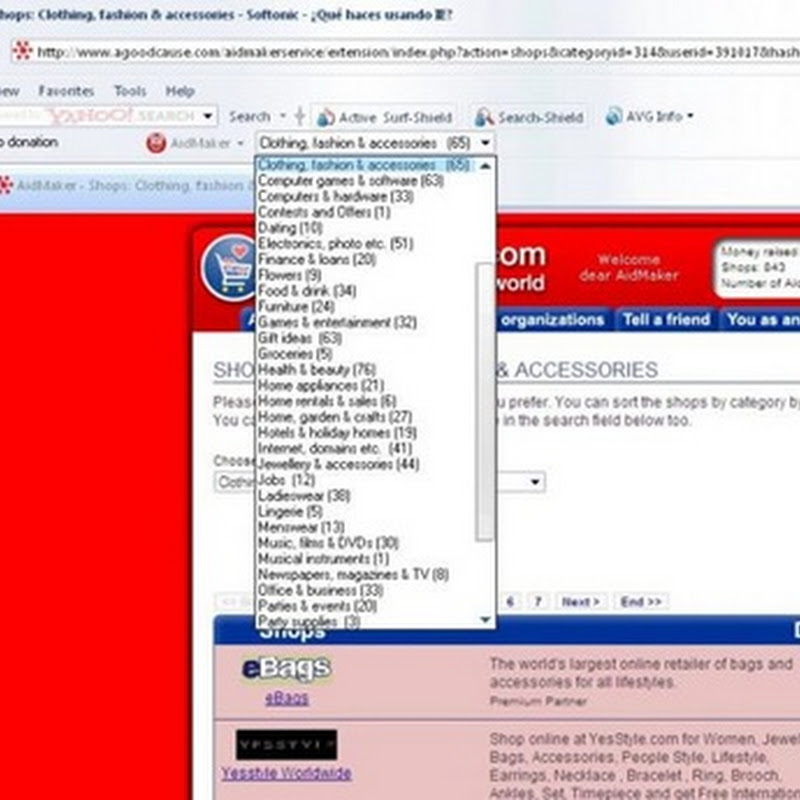Viewport: 800px width, 800px height.
Task: Click the YesStyle logo image
Action: tap(286, 744)
